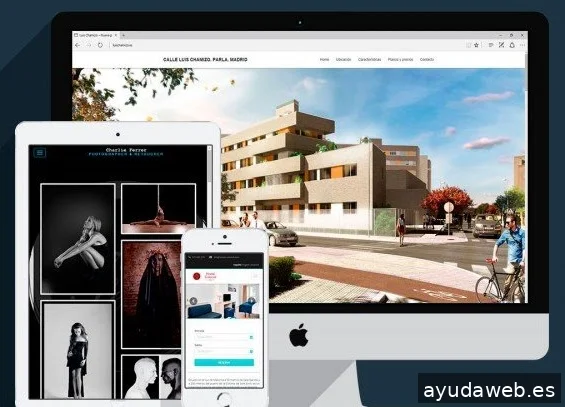Open the aerial dancer splits photo on iPad
Image resolution: width=565 pixels, height=407 pixels.
pyautogui.click(x=159, y=208)
